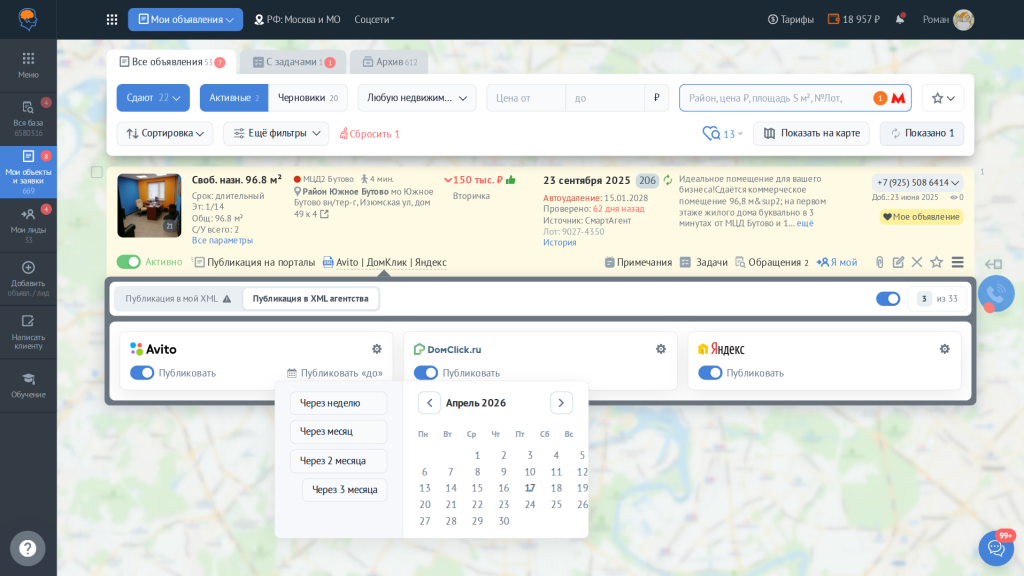
Task: Select April 24 in the calendar
Action: click(528, 504)
